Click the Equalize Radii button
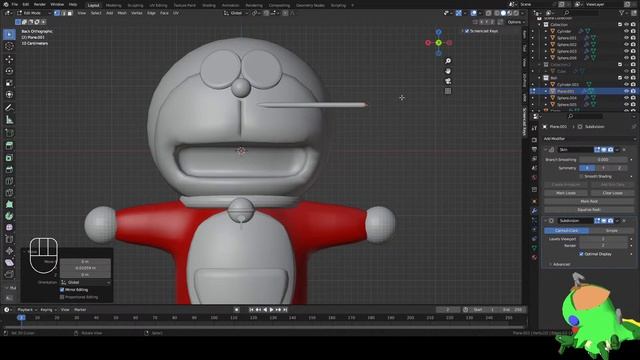The width and height of the screenshot is (640, 360). pyautogui.click(x=589, y=209)
